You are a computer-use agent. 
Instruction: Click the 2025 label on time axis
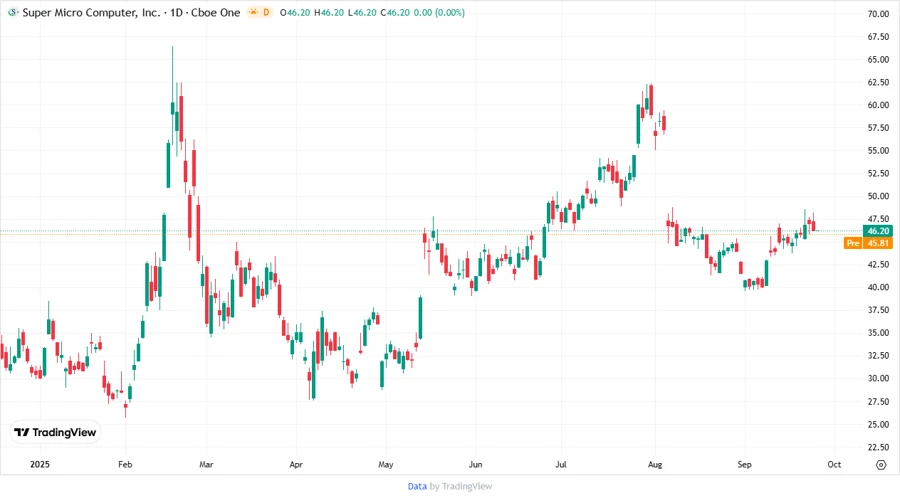[40, 465]
